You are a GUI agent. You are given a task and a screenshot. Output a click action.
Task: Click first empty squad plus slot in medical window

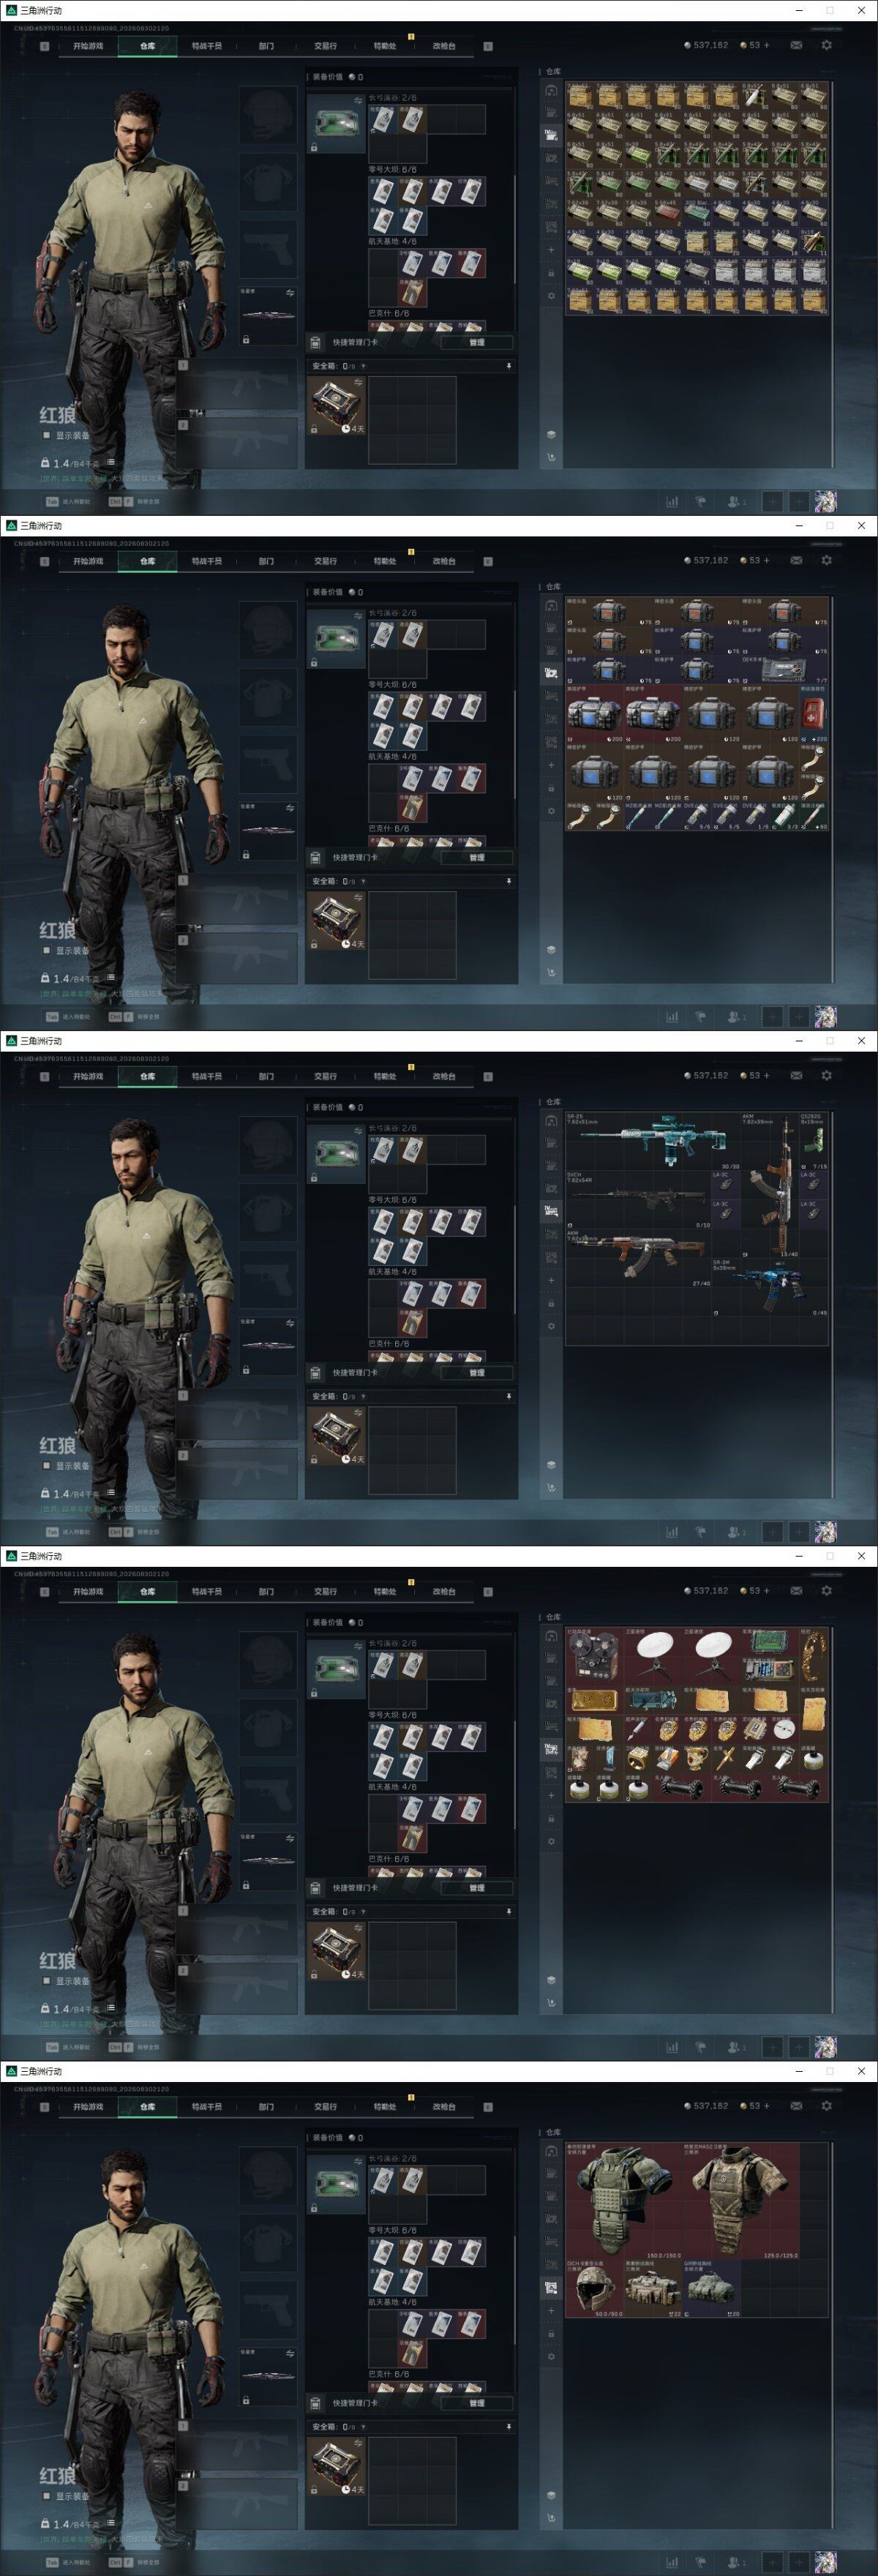click(772, 1017)
